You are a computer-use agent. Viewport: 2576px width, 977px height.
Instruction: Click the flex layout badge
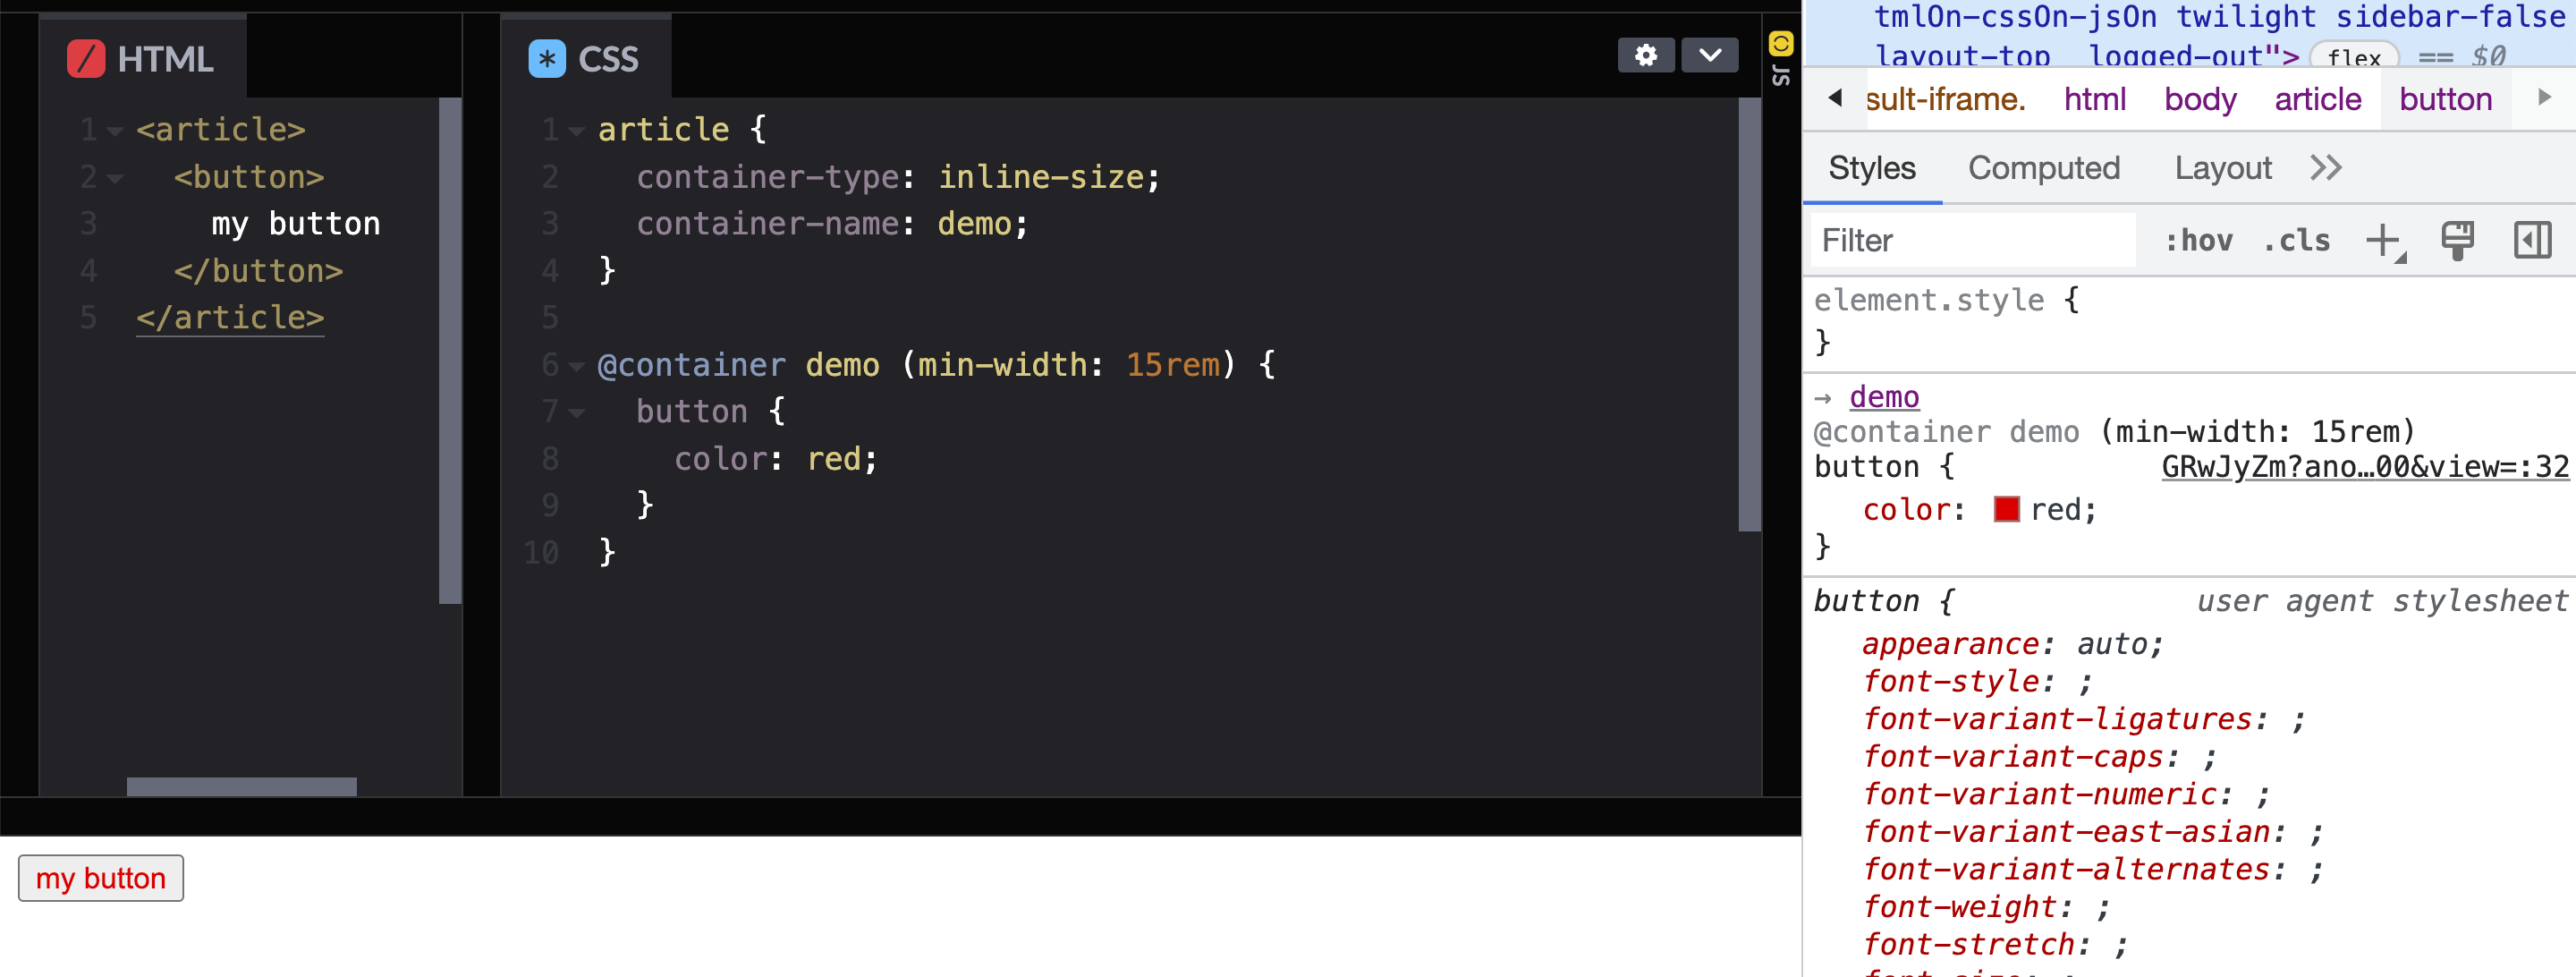click(x=2354, y=58)
